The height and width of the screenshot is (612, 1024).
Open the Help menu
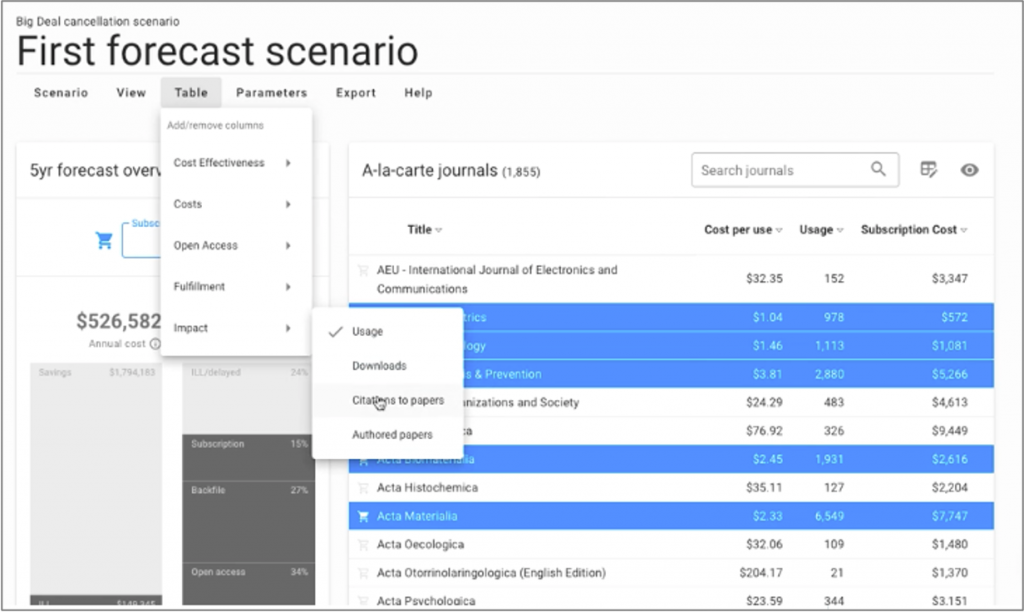click(x=419, y=93)
